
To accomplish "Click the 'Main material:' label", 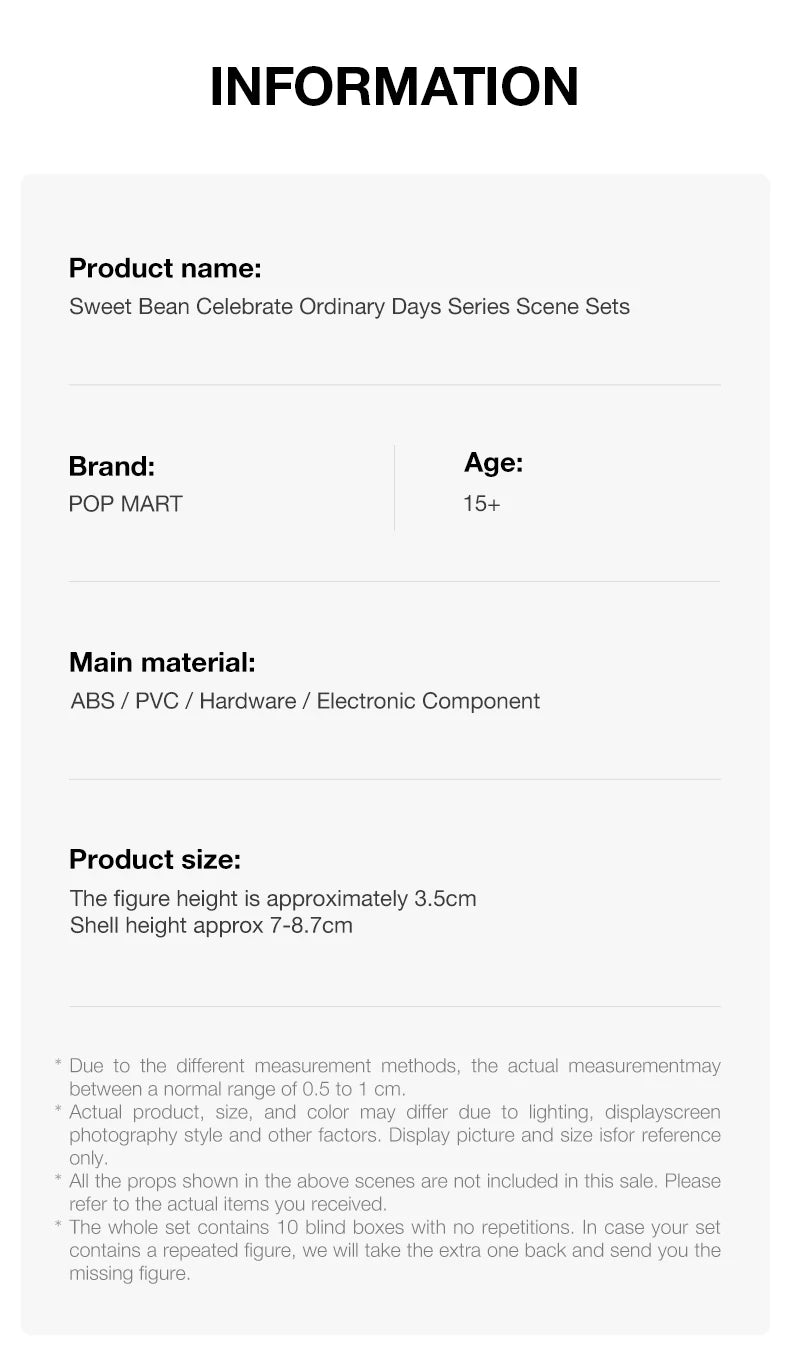I will (x=162, y=662).
